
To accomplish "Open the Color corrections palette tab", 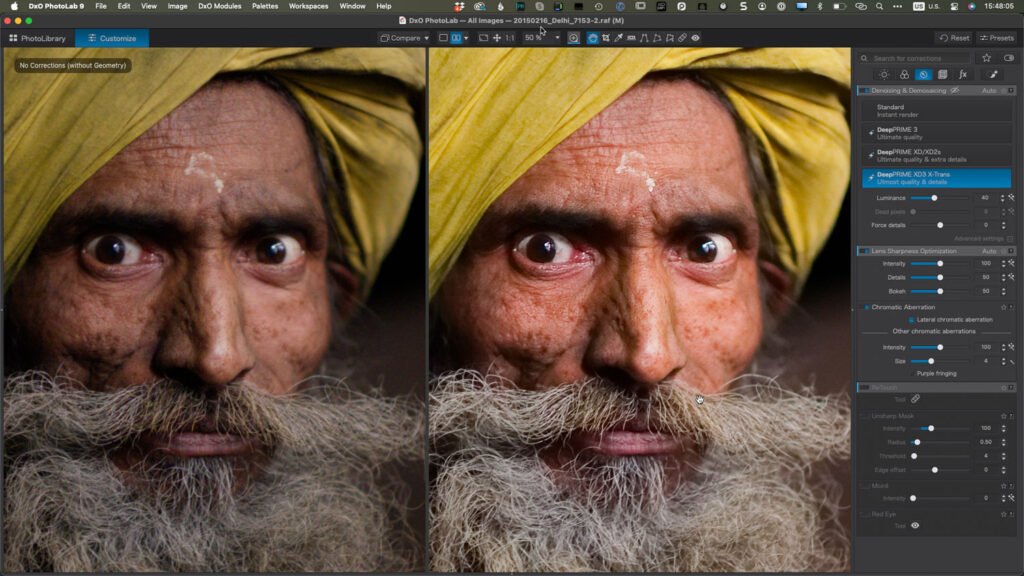I will tap(904, 74).
